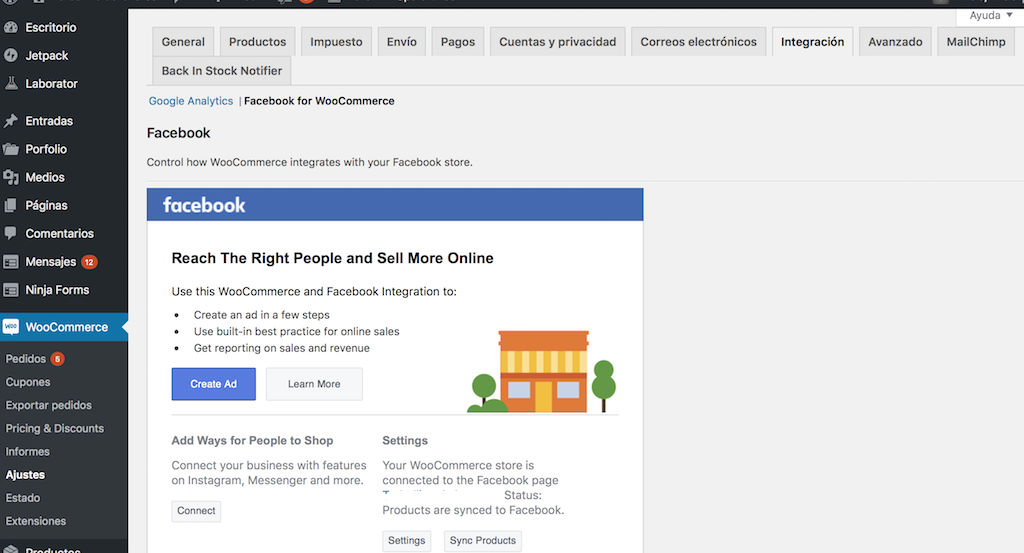Click 'Products are synced to Facebook.' text
Viewport: 1024px width, 553px height.
[473, 511]
